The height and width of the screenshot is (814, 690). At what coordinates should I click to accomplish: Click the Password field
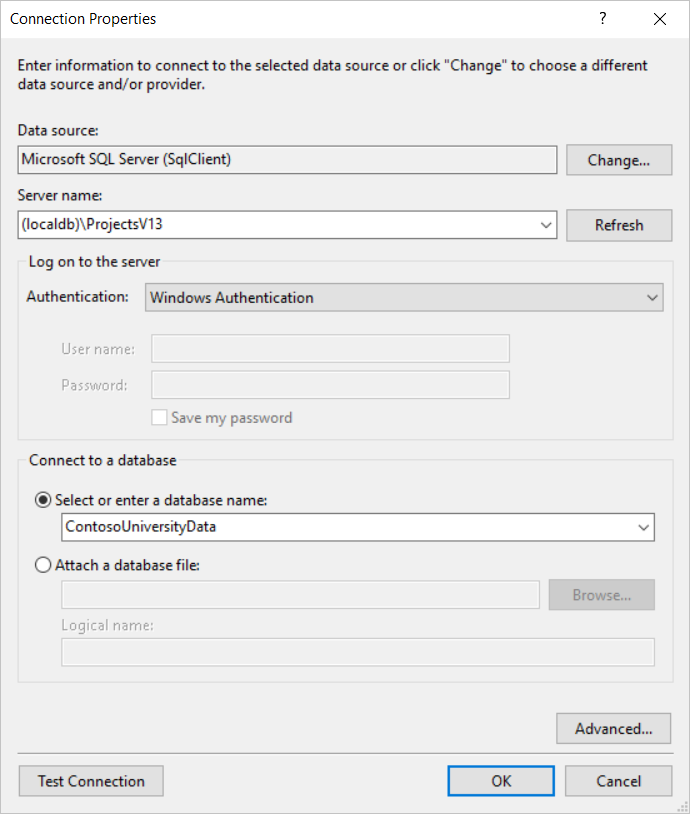(330, 385)
